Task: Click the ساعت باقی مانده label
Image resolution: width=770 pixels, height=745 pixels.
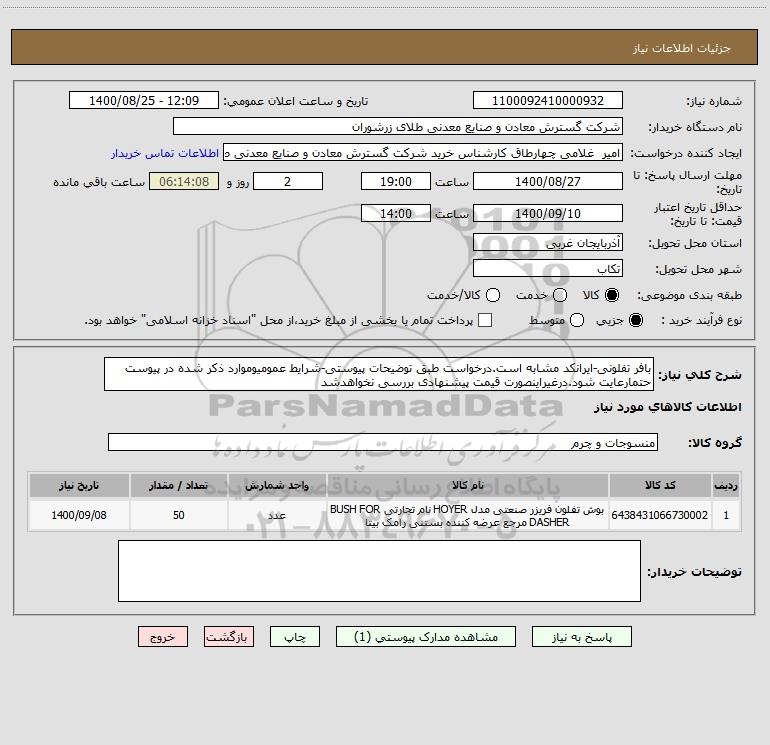Action: (99, 182)
